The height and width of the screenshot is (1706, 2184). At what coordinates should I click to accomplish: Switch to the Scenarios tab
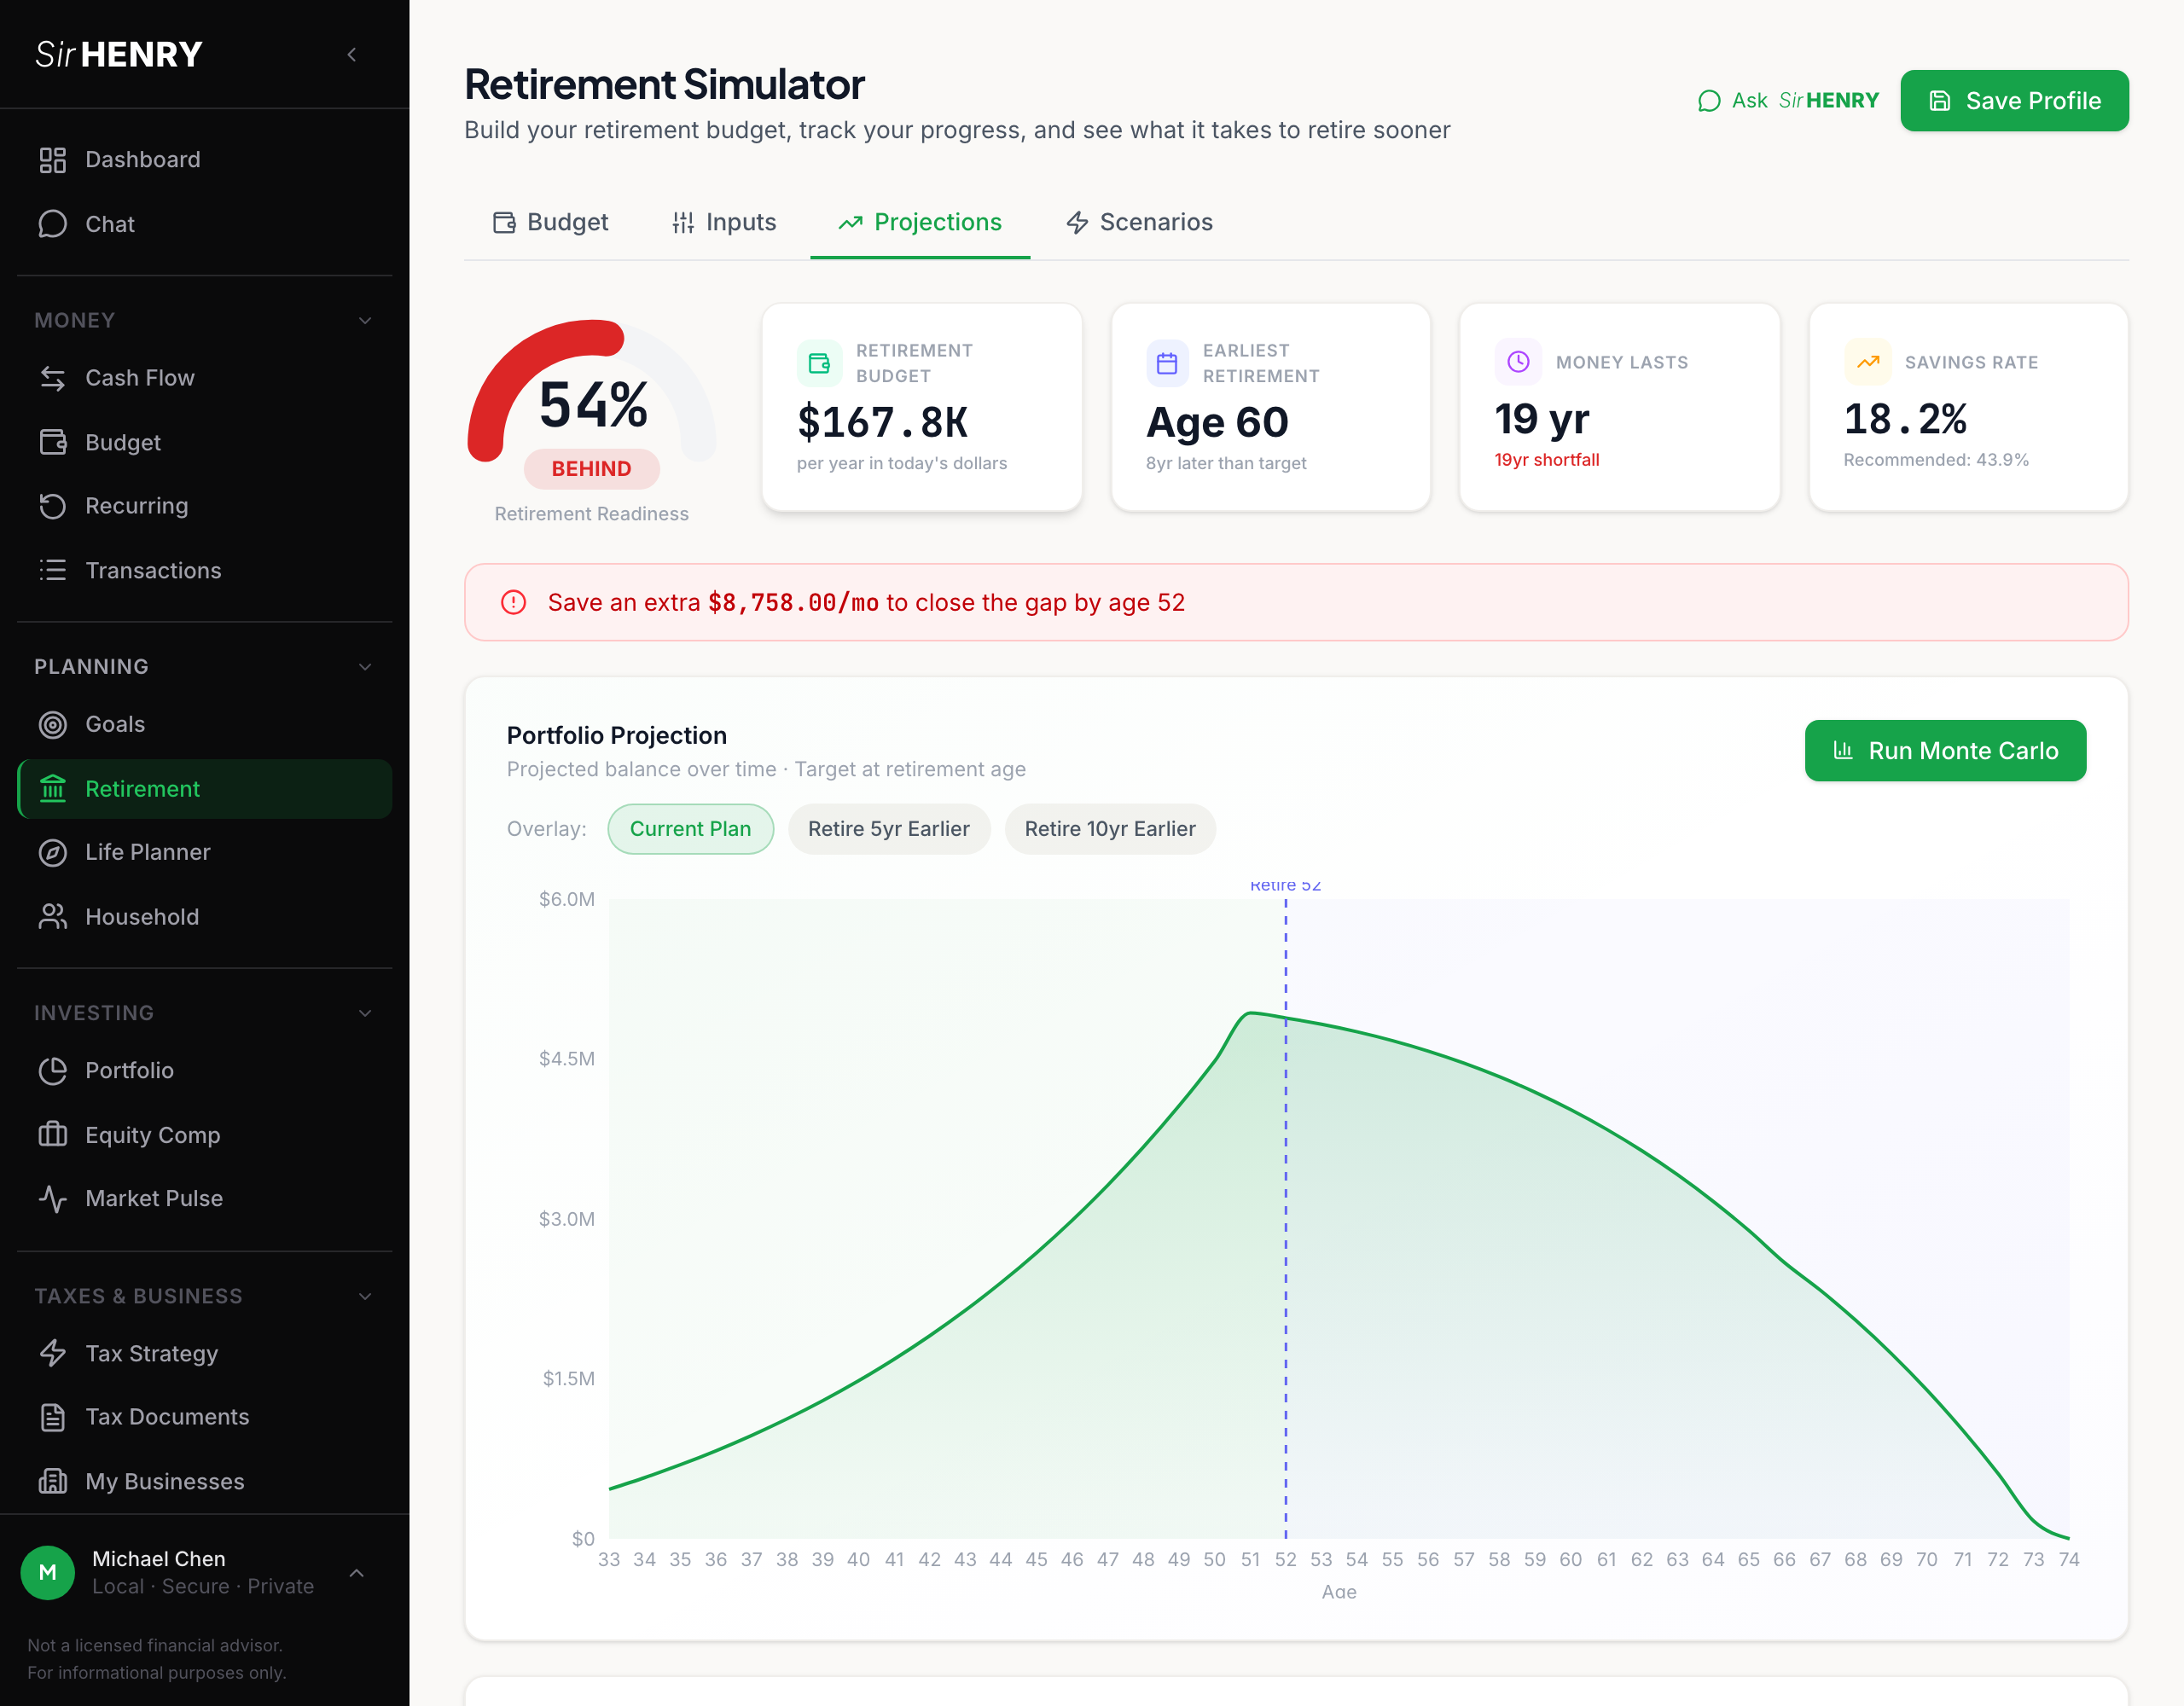(1139, 222)
